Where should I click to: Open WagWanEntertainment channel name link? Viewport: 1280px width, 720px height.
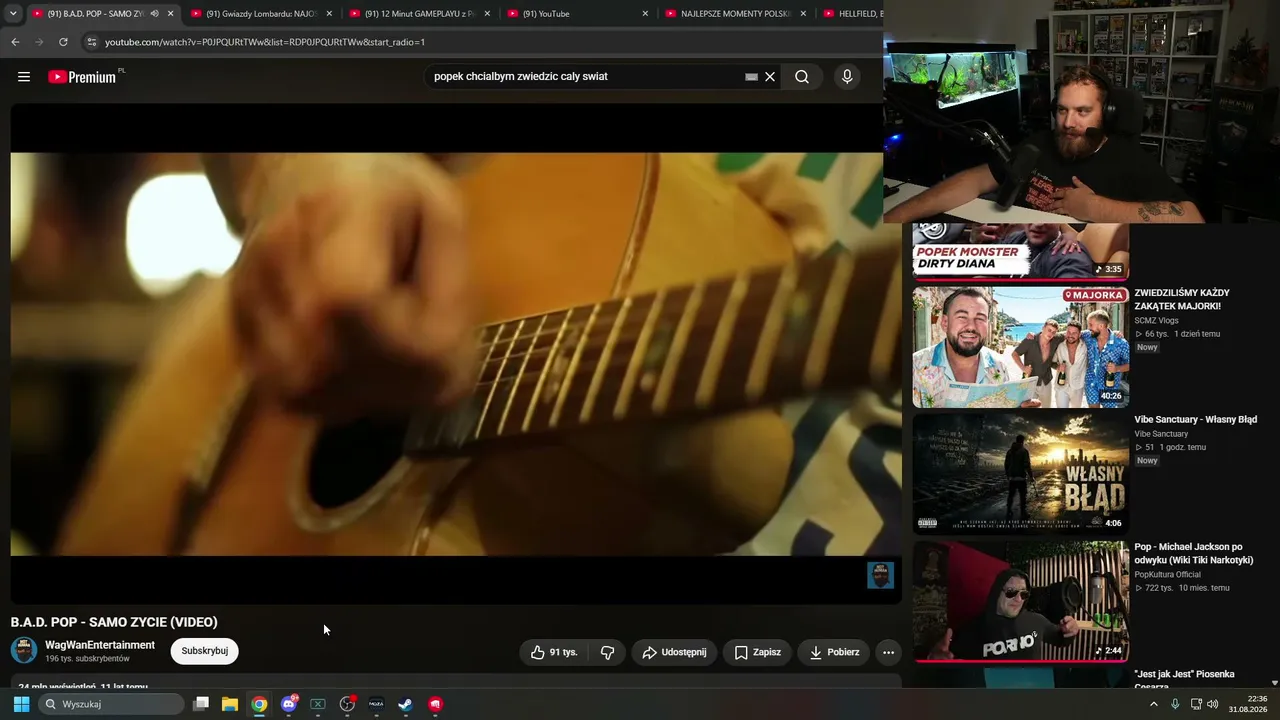point(100,645)
